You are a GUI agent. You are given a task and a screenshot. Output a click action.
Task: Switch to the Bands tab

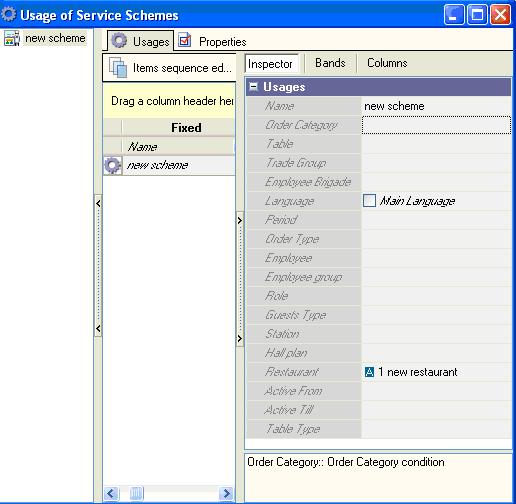pyautogui.click(x=330, y=63)
